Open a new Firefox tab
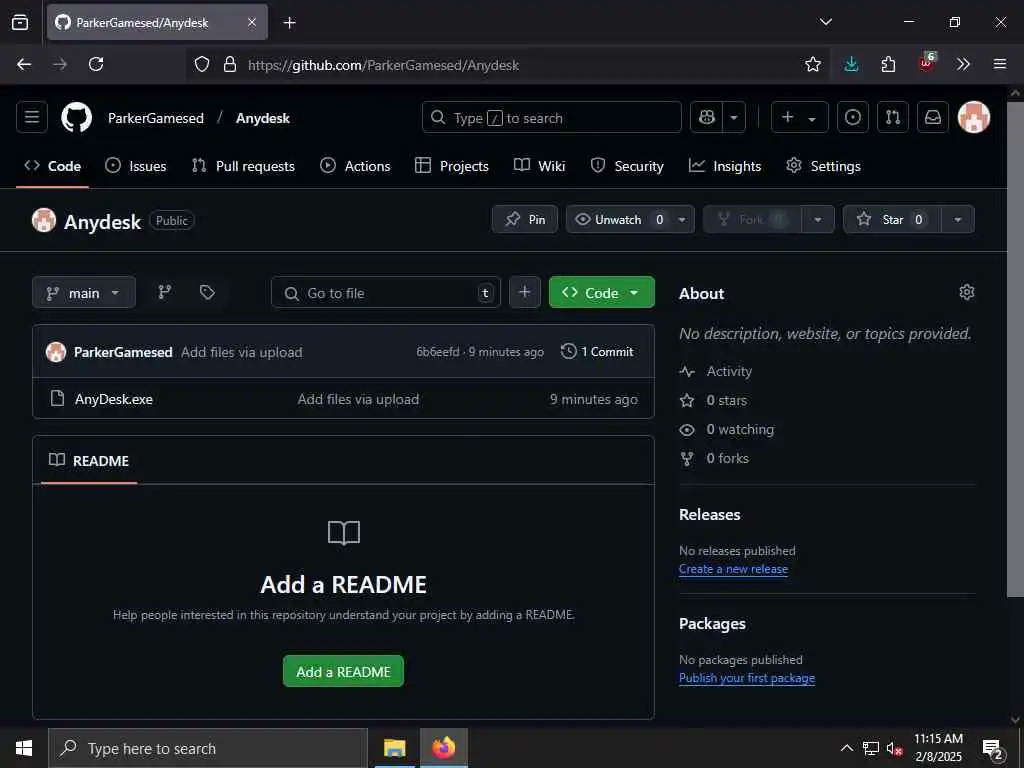 (x=289, y=23)
